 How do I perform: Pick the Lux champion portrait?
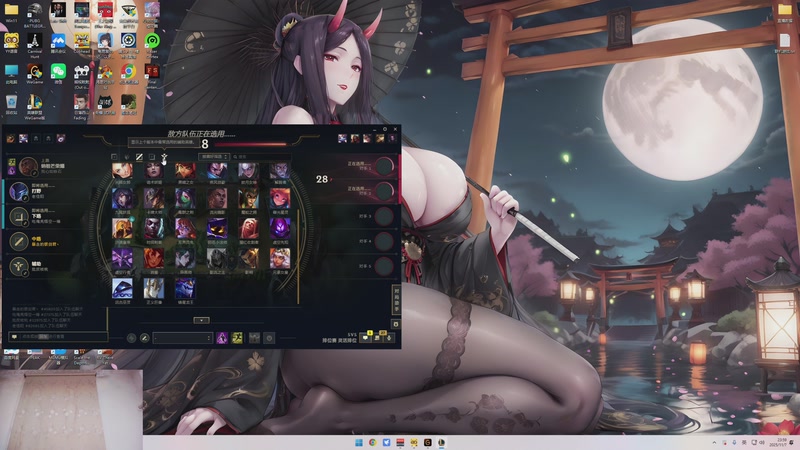click(122, 170)
